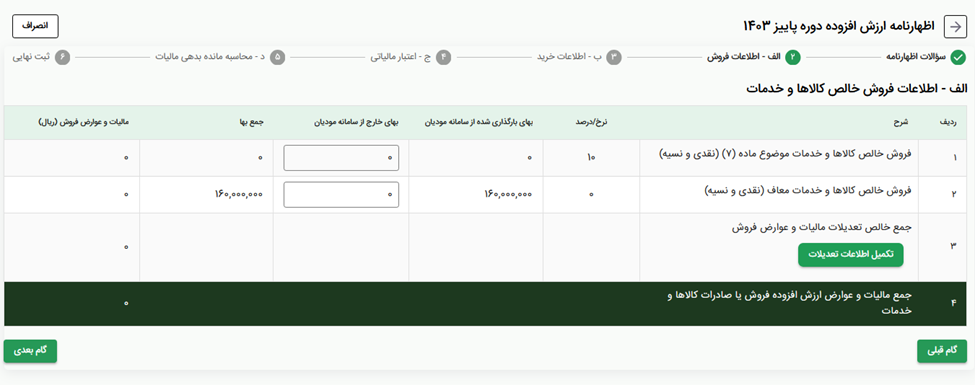Click row number ۱ in ردیف column

click(954, 158)
